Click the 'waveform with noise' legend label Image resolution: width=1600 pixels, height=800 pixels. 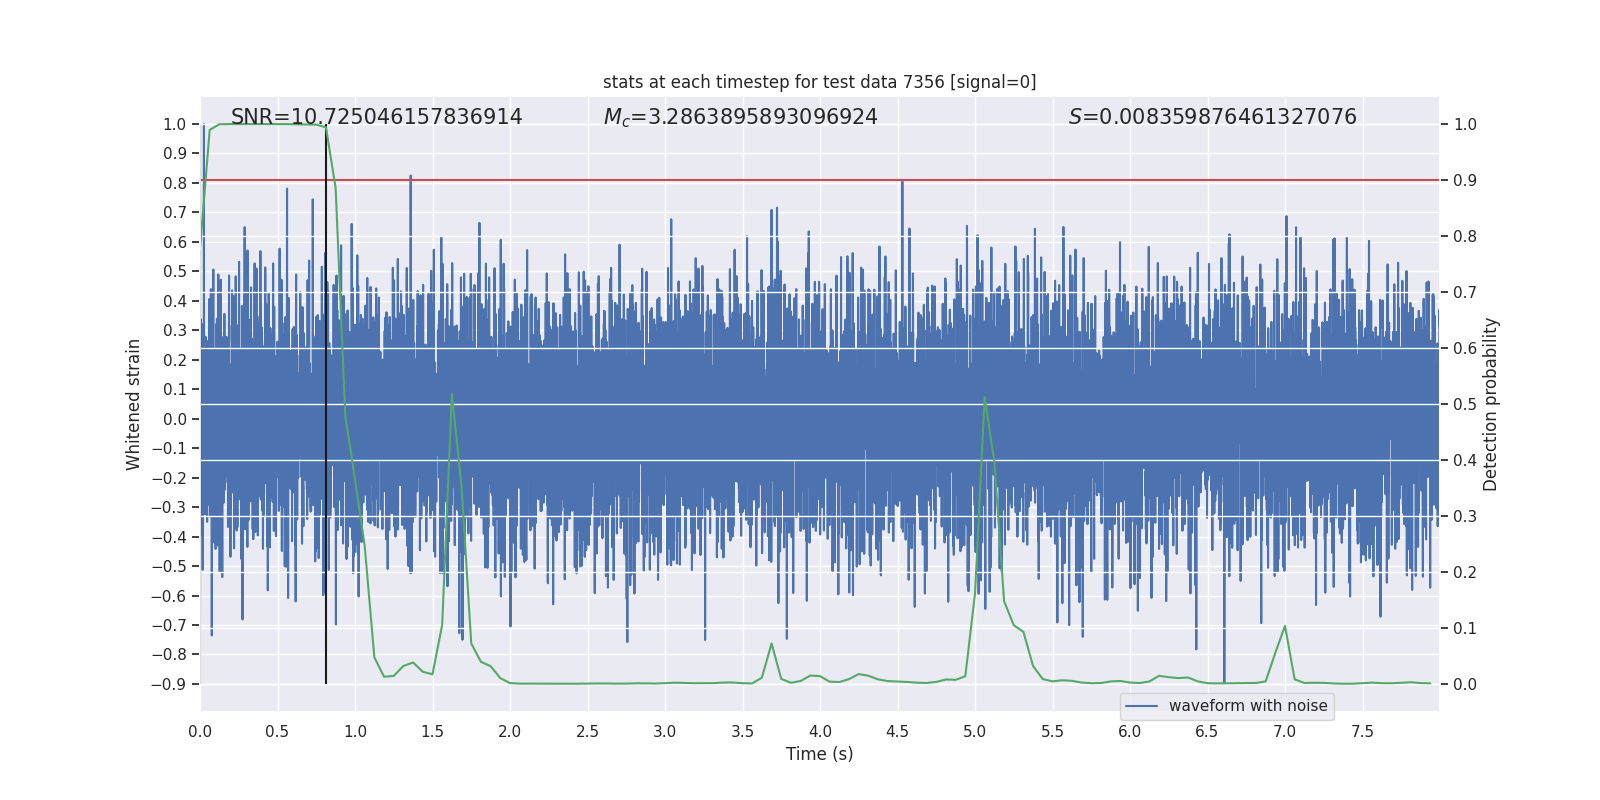coord(1247,706)
